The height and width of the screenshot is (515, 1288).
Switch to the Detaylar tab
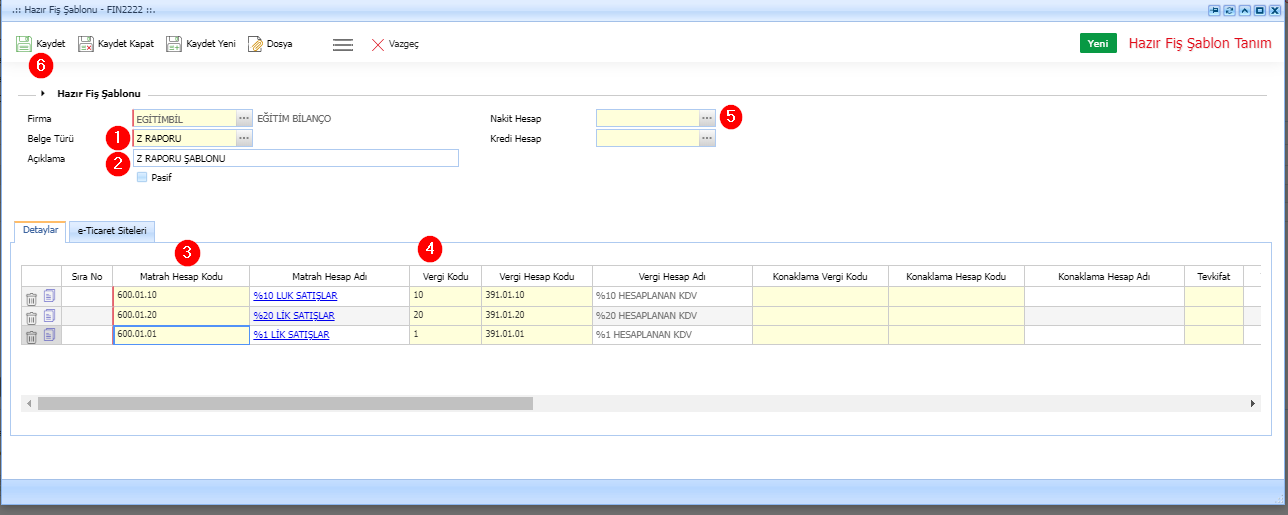(x=39, y=231)
